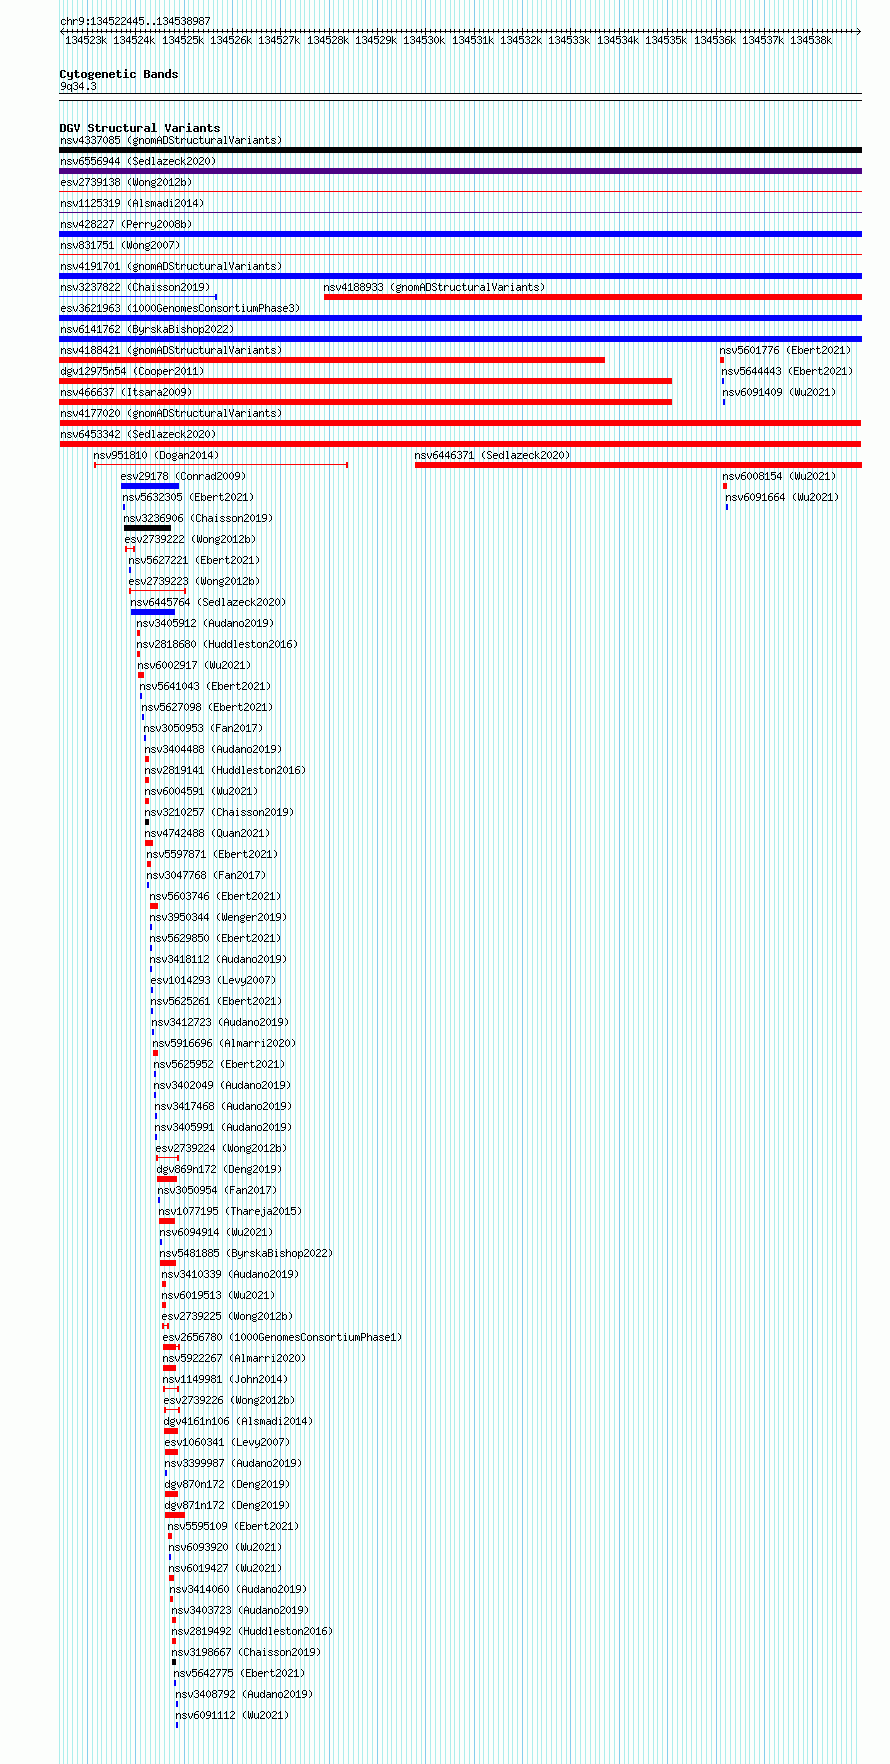This screenshot has width=890, height=1764.
Task: Select nsv466637 (Itsara2009) label
Action: click(126, 393)
